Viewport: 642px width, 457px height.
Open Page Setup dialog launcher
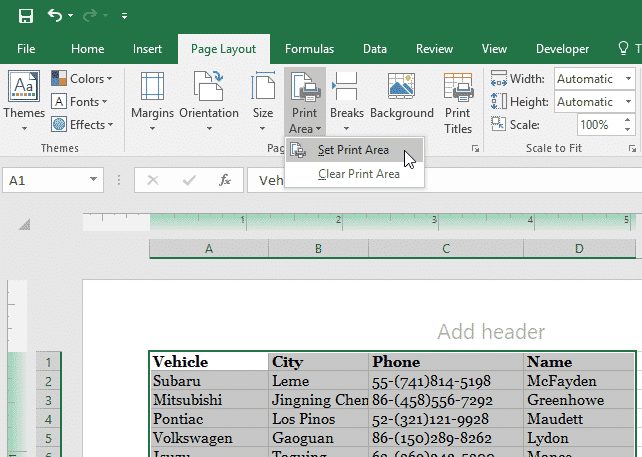[x=475, y=149]
